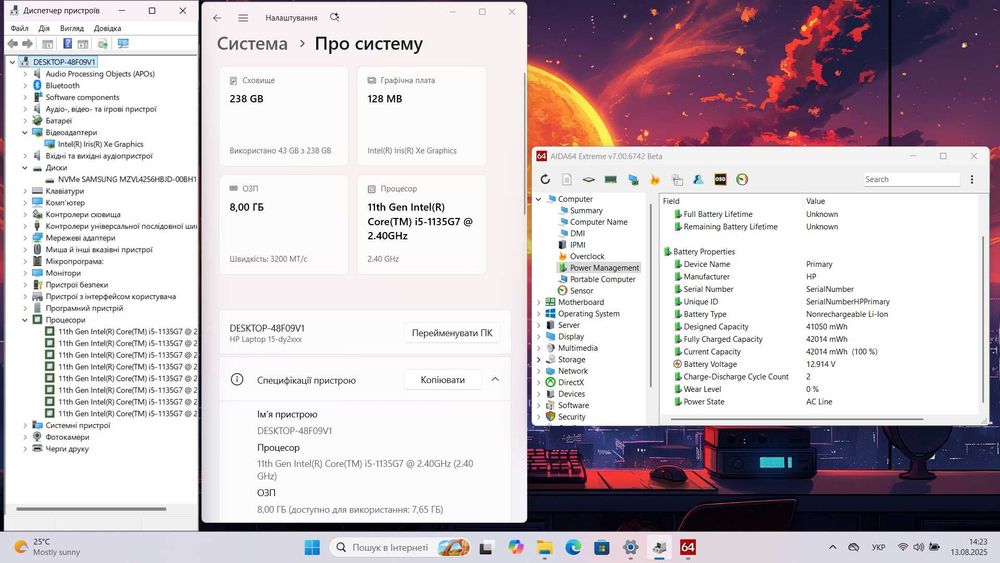Click the scan for hardware changes monitor icon

click(123, 43)
